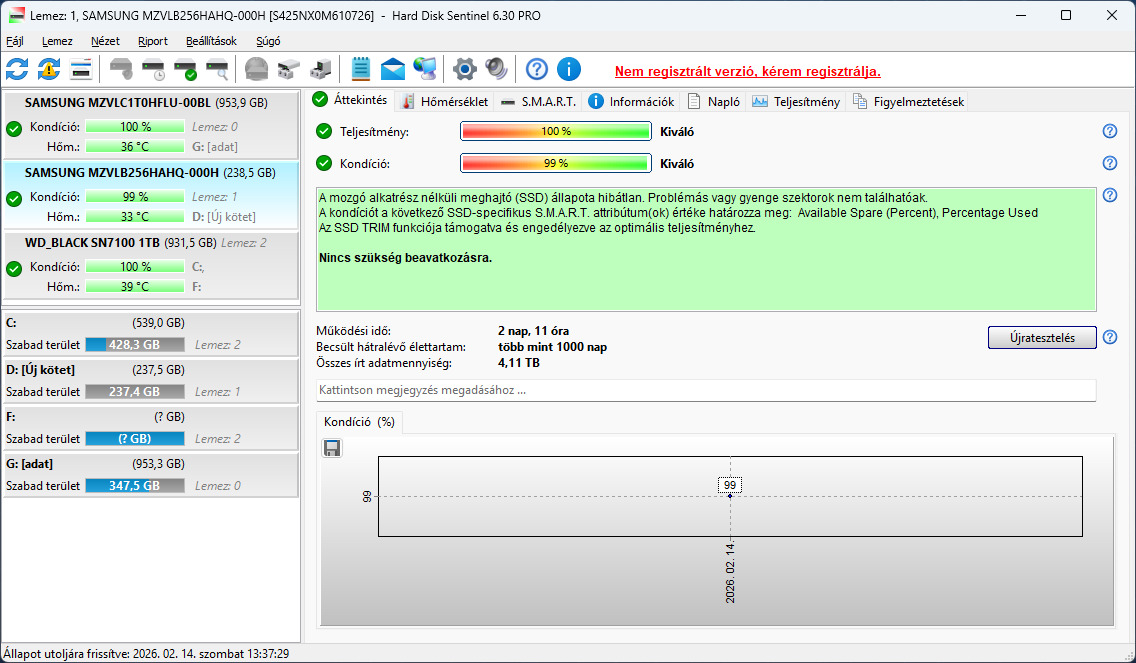
Task: Click the blue info toolbar icon
Action: tap(569, 70)
